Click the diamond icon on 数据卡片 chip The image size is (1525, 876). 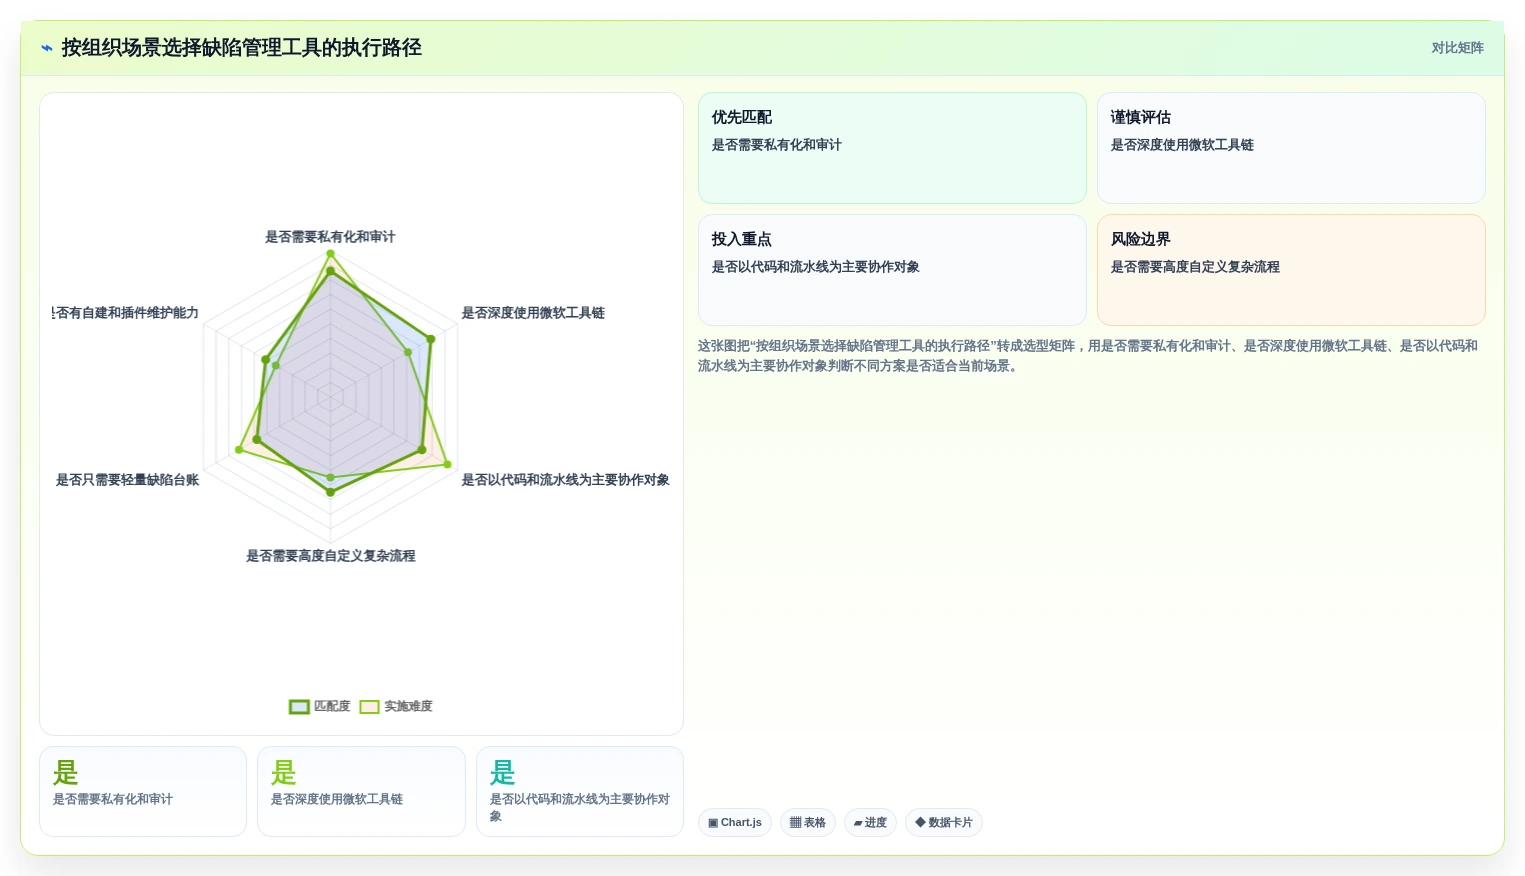point(920,822)
